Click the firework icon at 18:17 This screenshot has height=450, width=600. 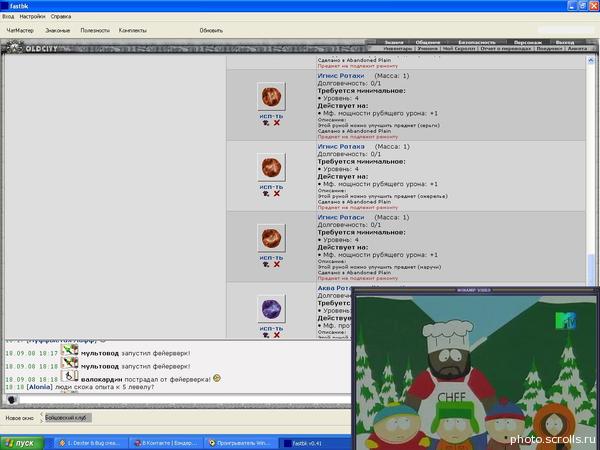(70, 350)
